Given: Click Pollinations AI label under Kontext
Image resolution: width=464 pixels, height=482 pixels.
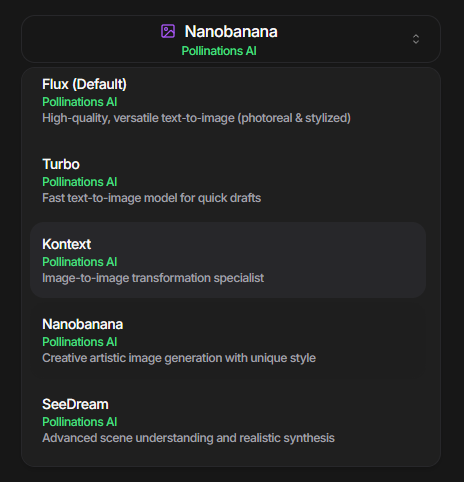Looking at the screenshot, I should pos(80,262).
